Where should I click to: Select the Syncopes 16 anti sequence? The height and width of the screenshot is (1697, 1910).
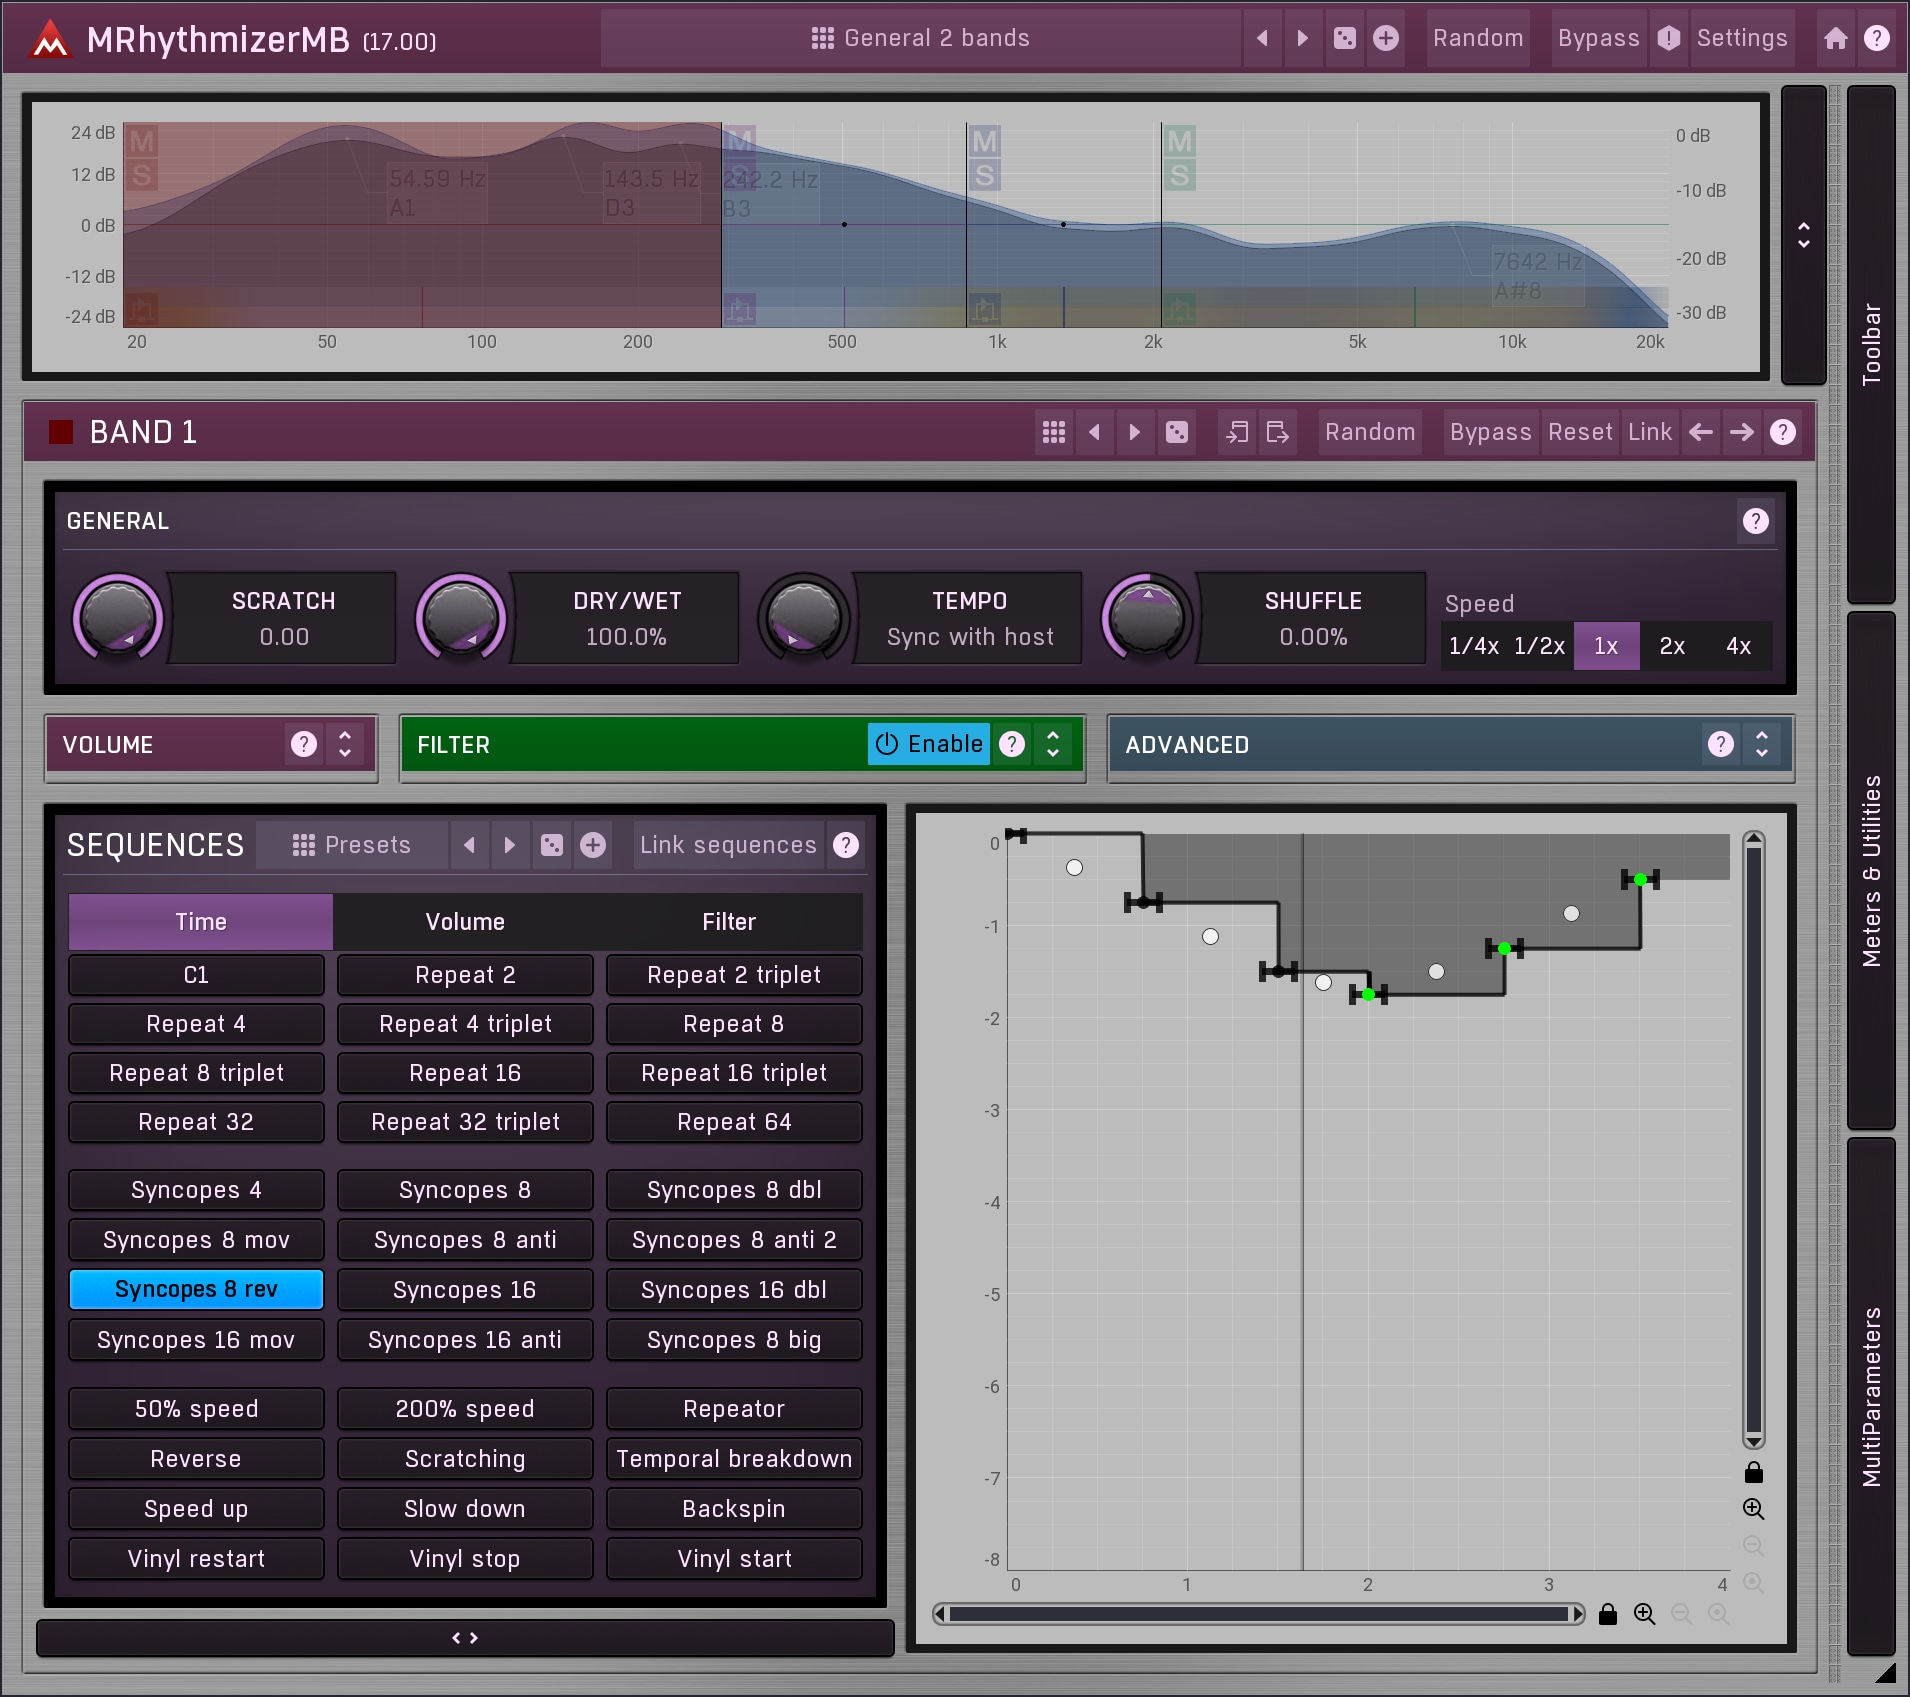tap(465, 1340)
